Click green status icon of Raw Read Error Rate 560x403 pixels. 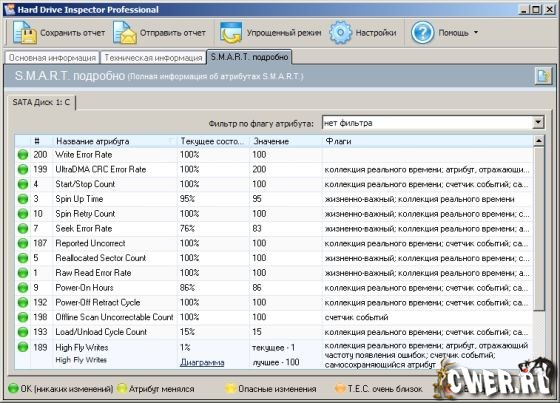(x=23, y=273)
